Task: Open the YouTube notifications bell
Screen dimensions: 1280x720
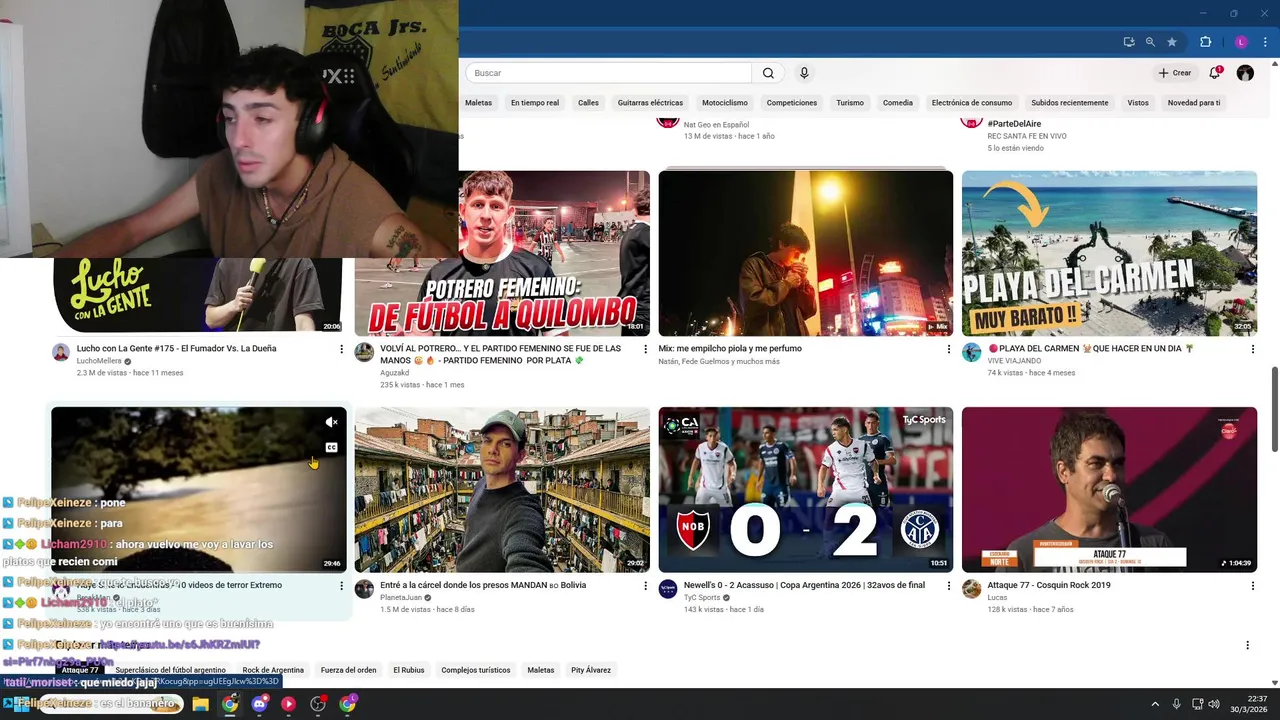Action: click(1215, 72)
